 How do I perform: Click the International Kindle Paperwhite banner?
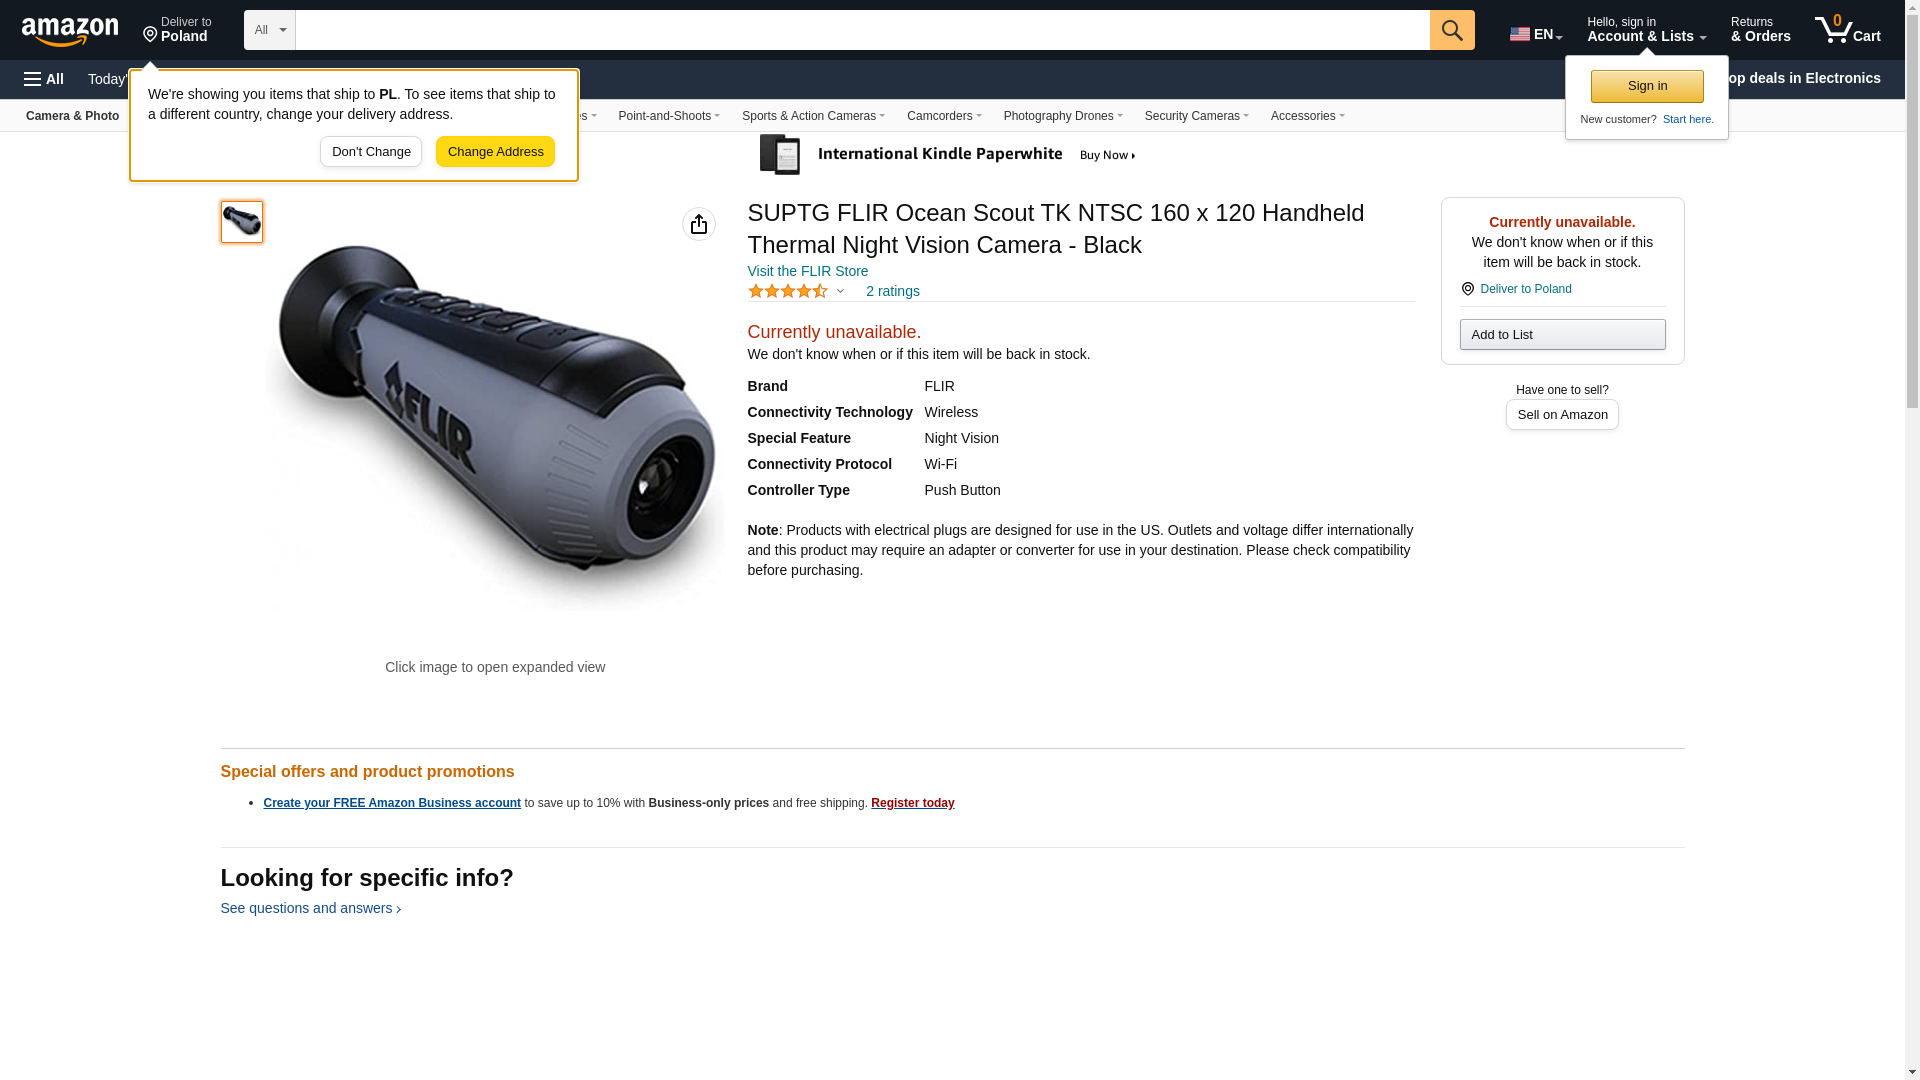click(948, 155)
